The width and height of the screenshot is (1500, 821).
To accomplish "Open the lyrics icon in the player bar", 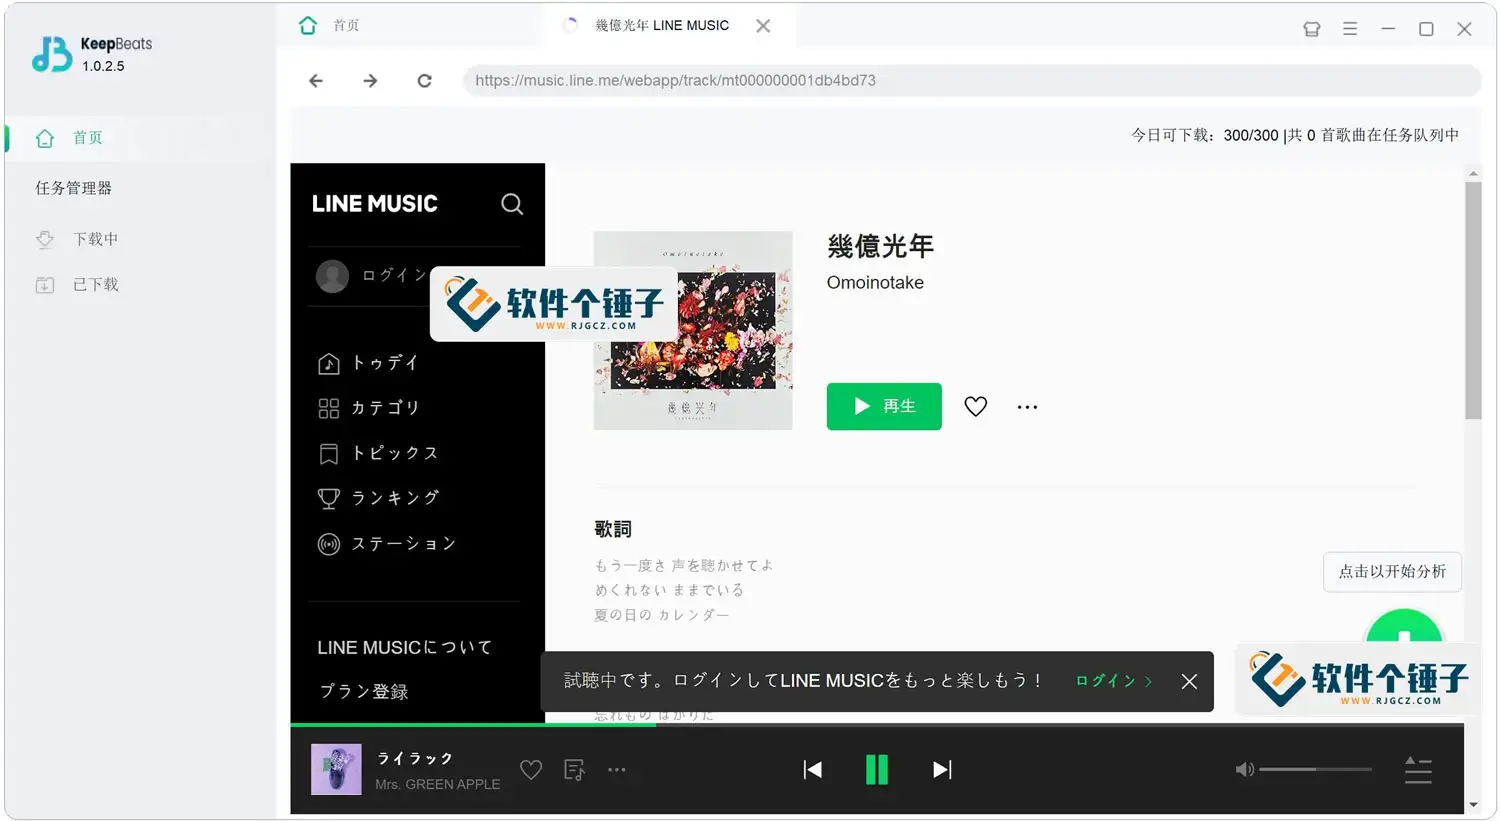I will coord(574,769).
